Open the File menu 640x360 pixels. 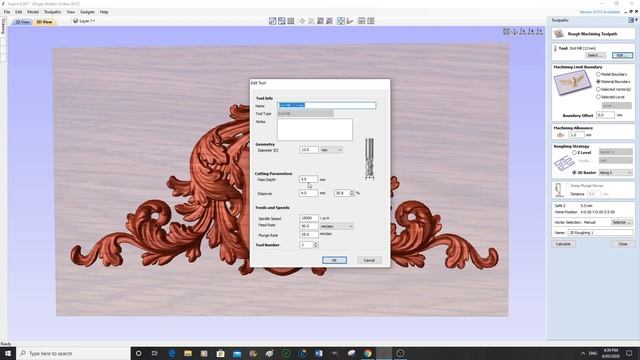(7, 12)
